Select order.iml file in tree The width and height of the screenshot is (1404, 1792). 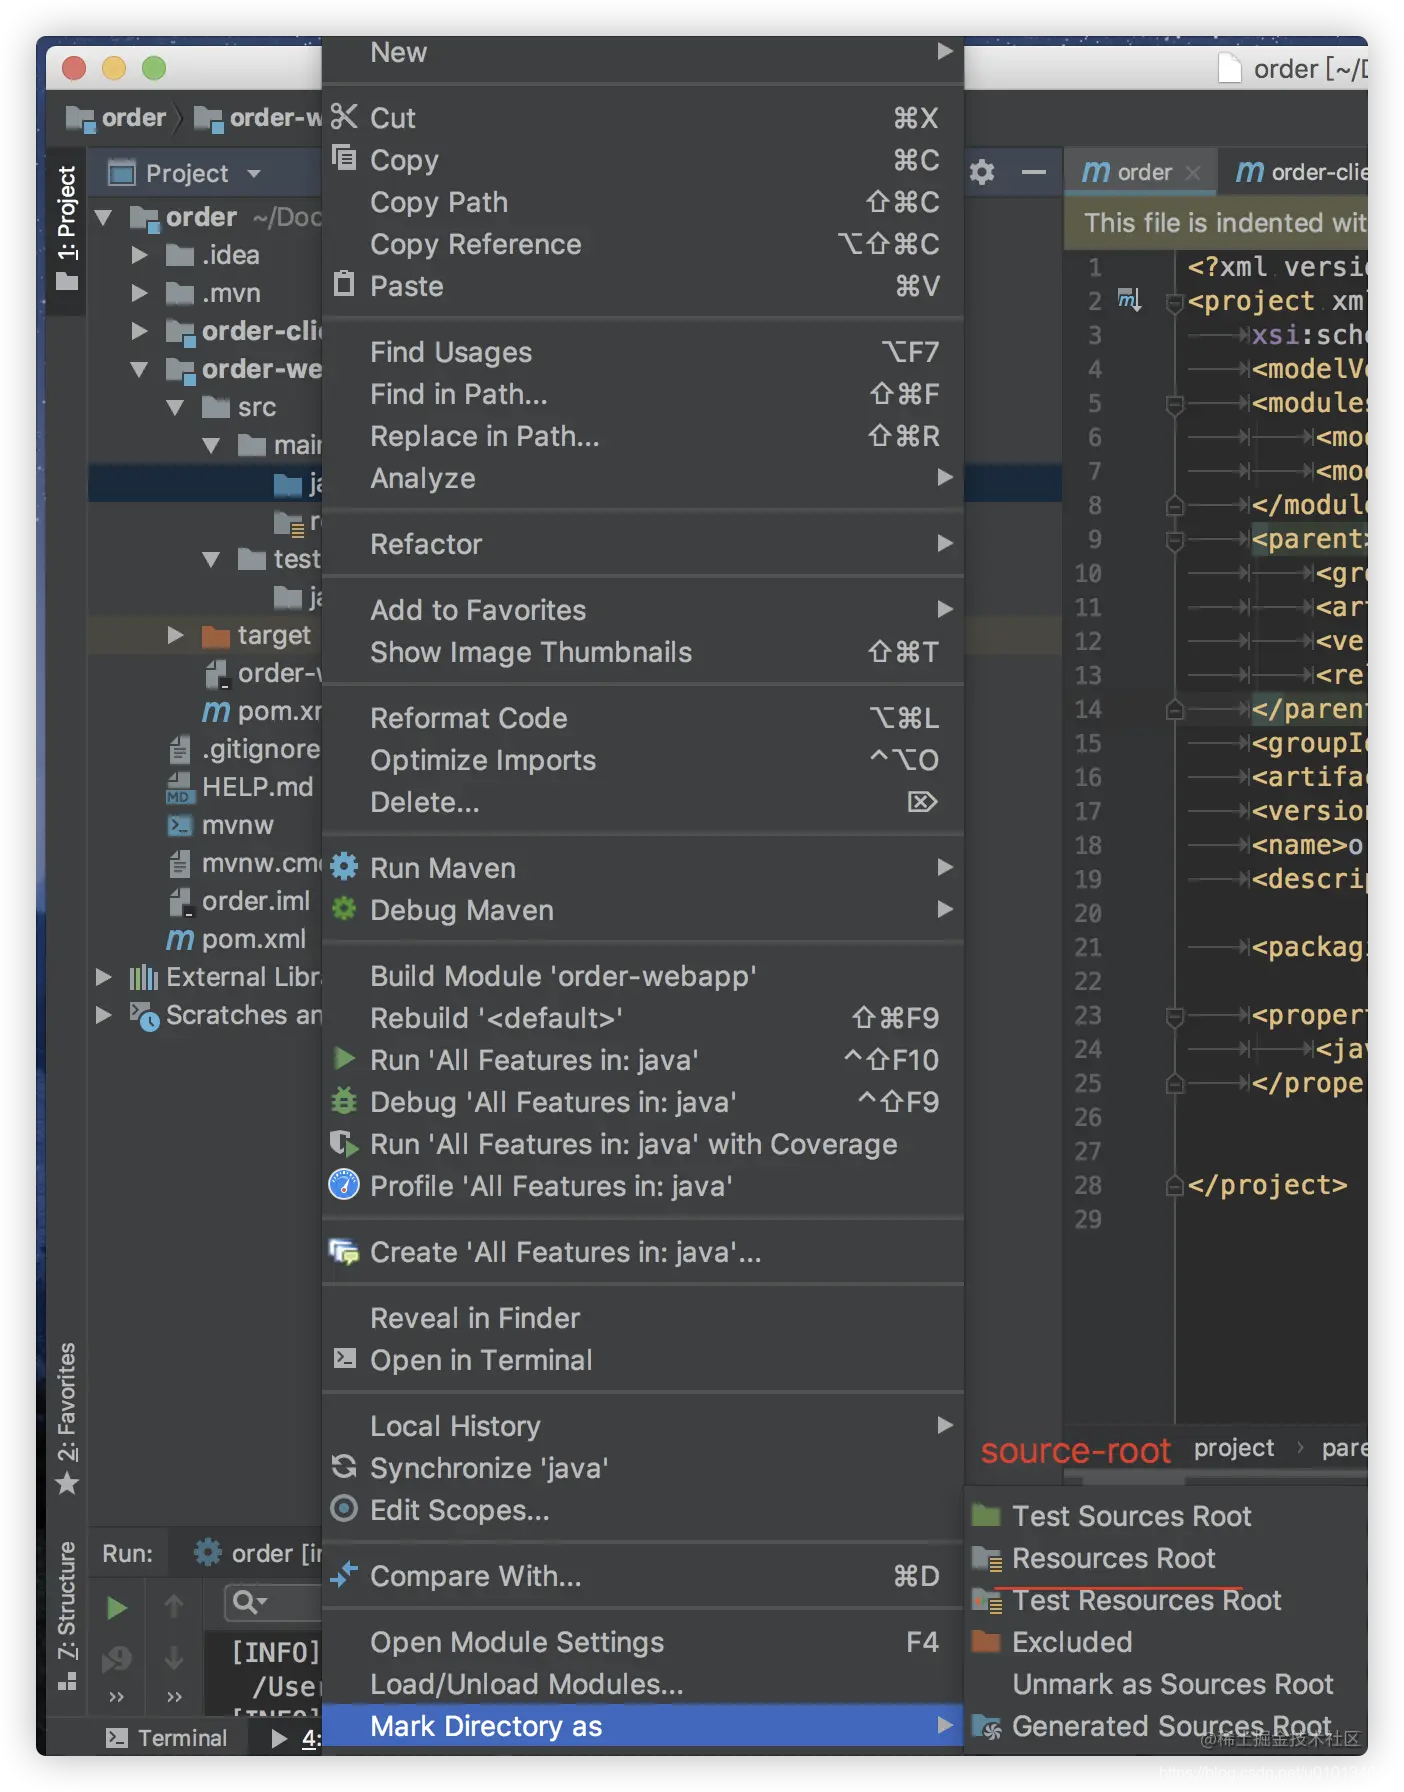(x=238, y=901)
